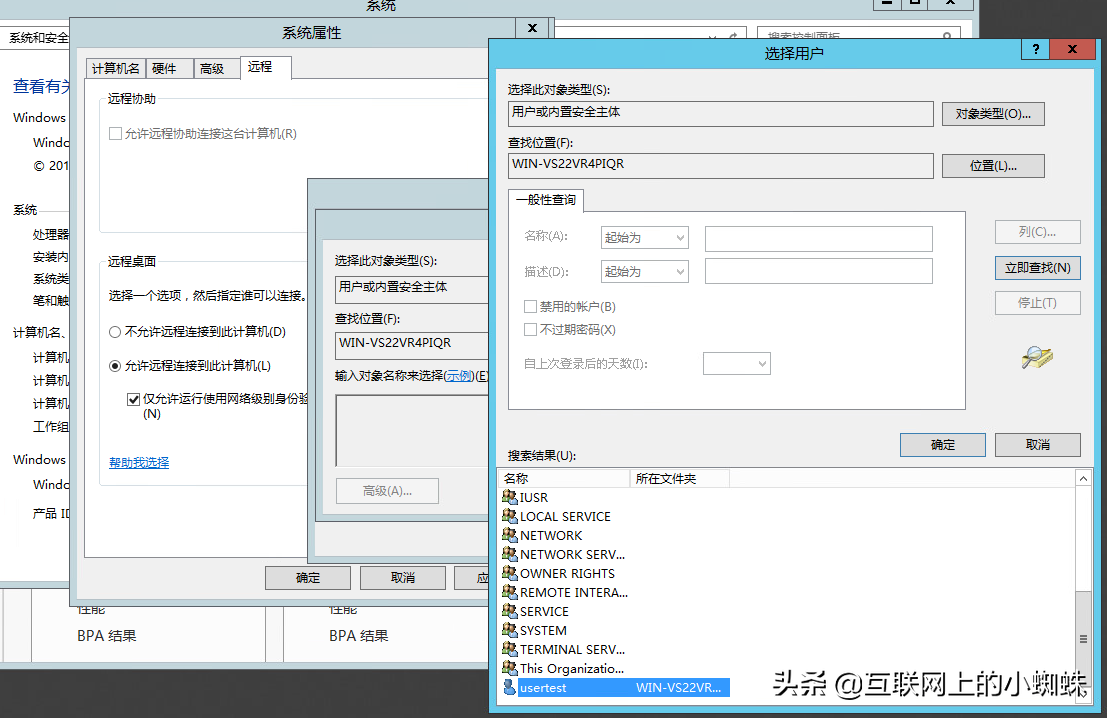Click the SYSTEM entry icon

tap(509, 630)
